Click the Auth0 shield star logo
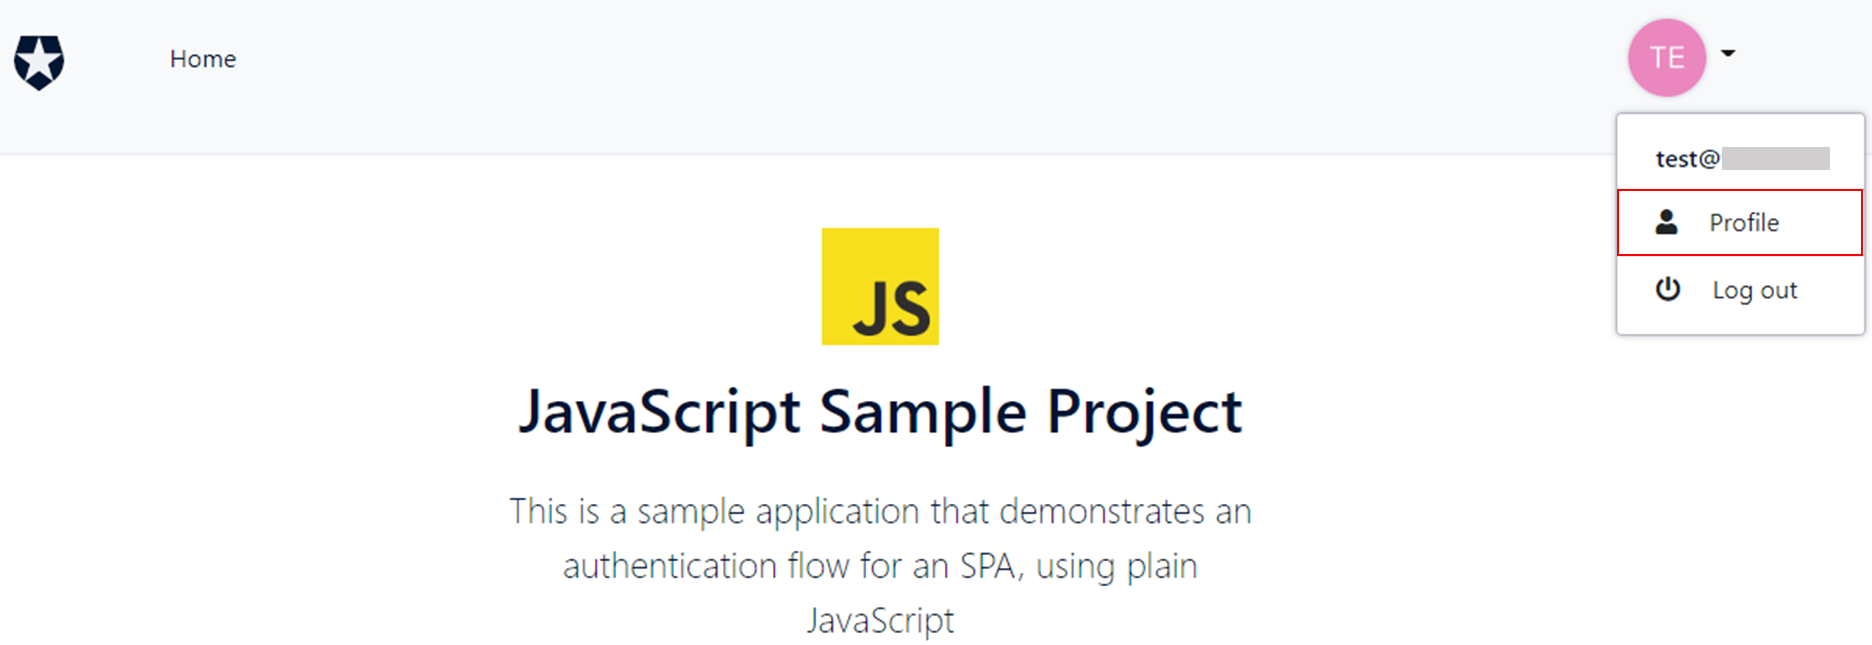 (x=39, y=62)
